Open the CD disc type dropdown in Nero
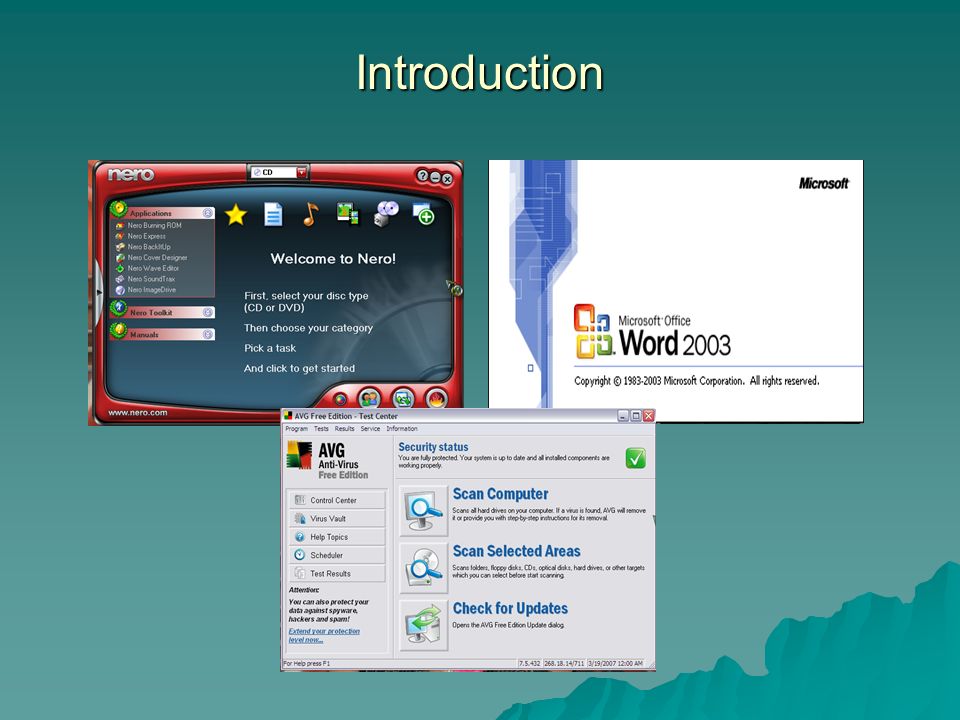The height and width of the screenshot is (720, 960). click(301, 173)
